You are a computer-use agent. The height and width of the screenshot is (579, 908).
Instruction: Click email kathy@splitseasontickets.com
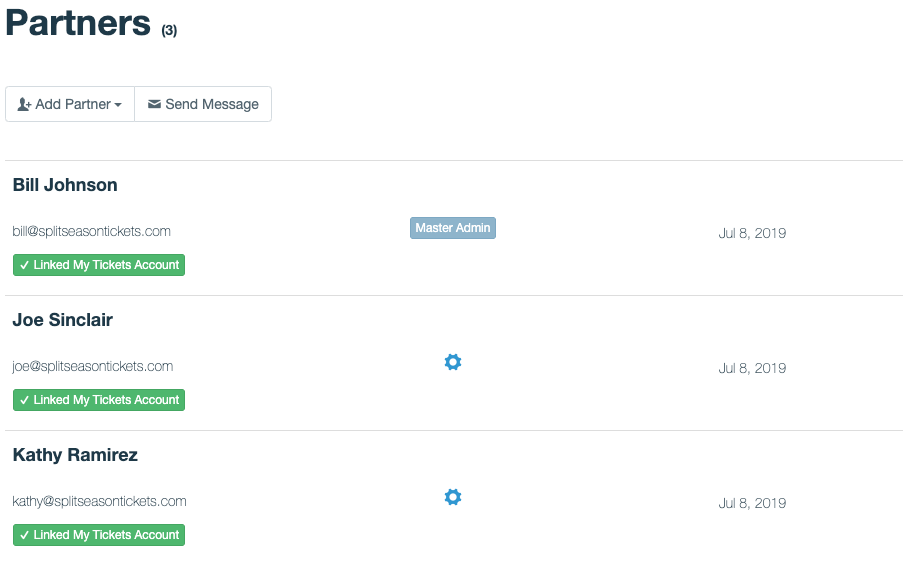pos(99,501)
